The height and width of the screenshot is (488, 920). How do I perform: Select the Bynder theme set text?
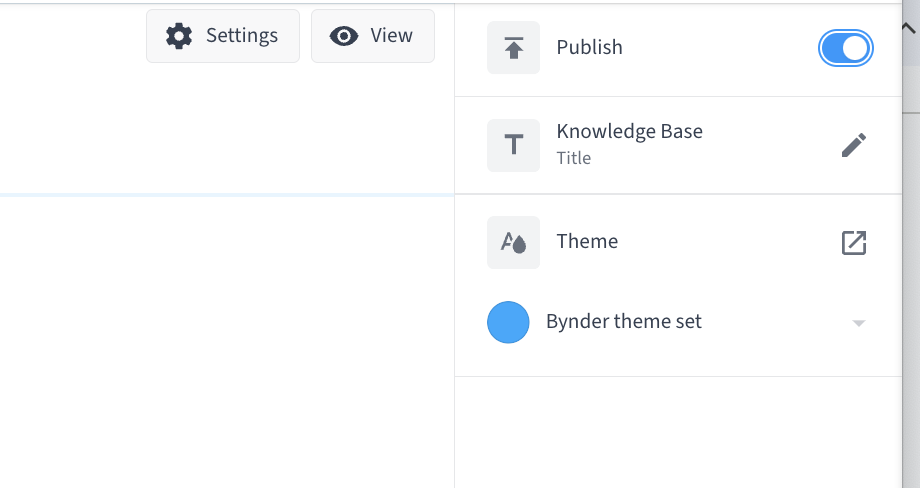pyautogui.click(x=624, y=321)
